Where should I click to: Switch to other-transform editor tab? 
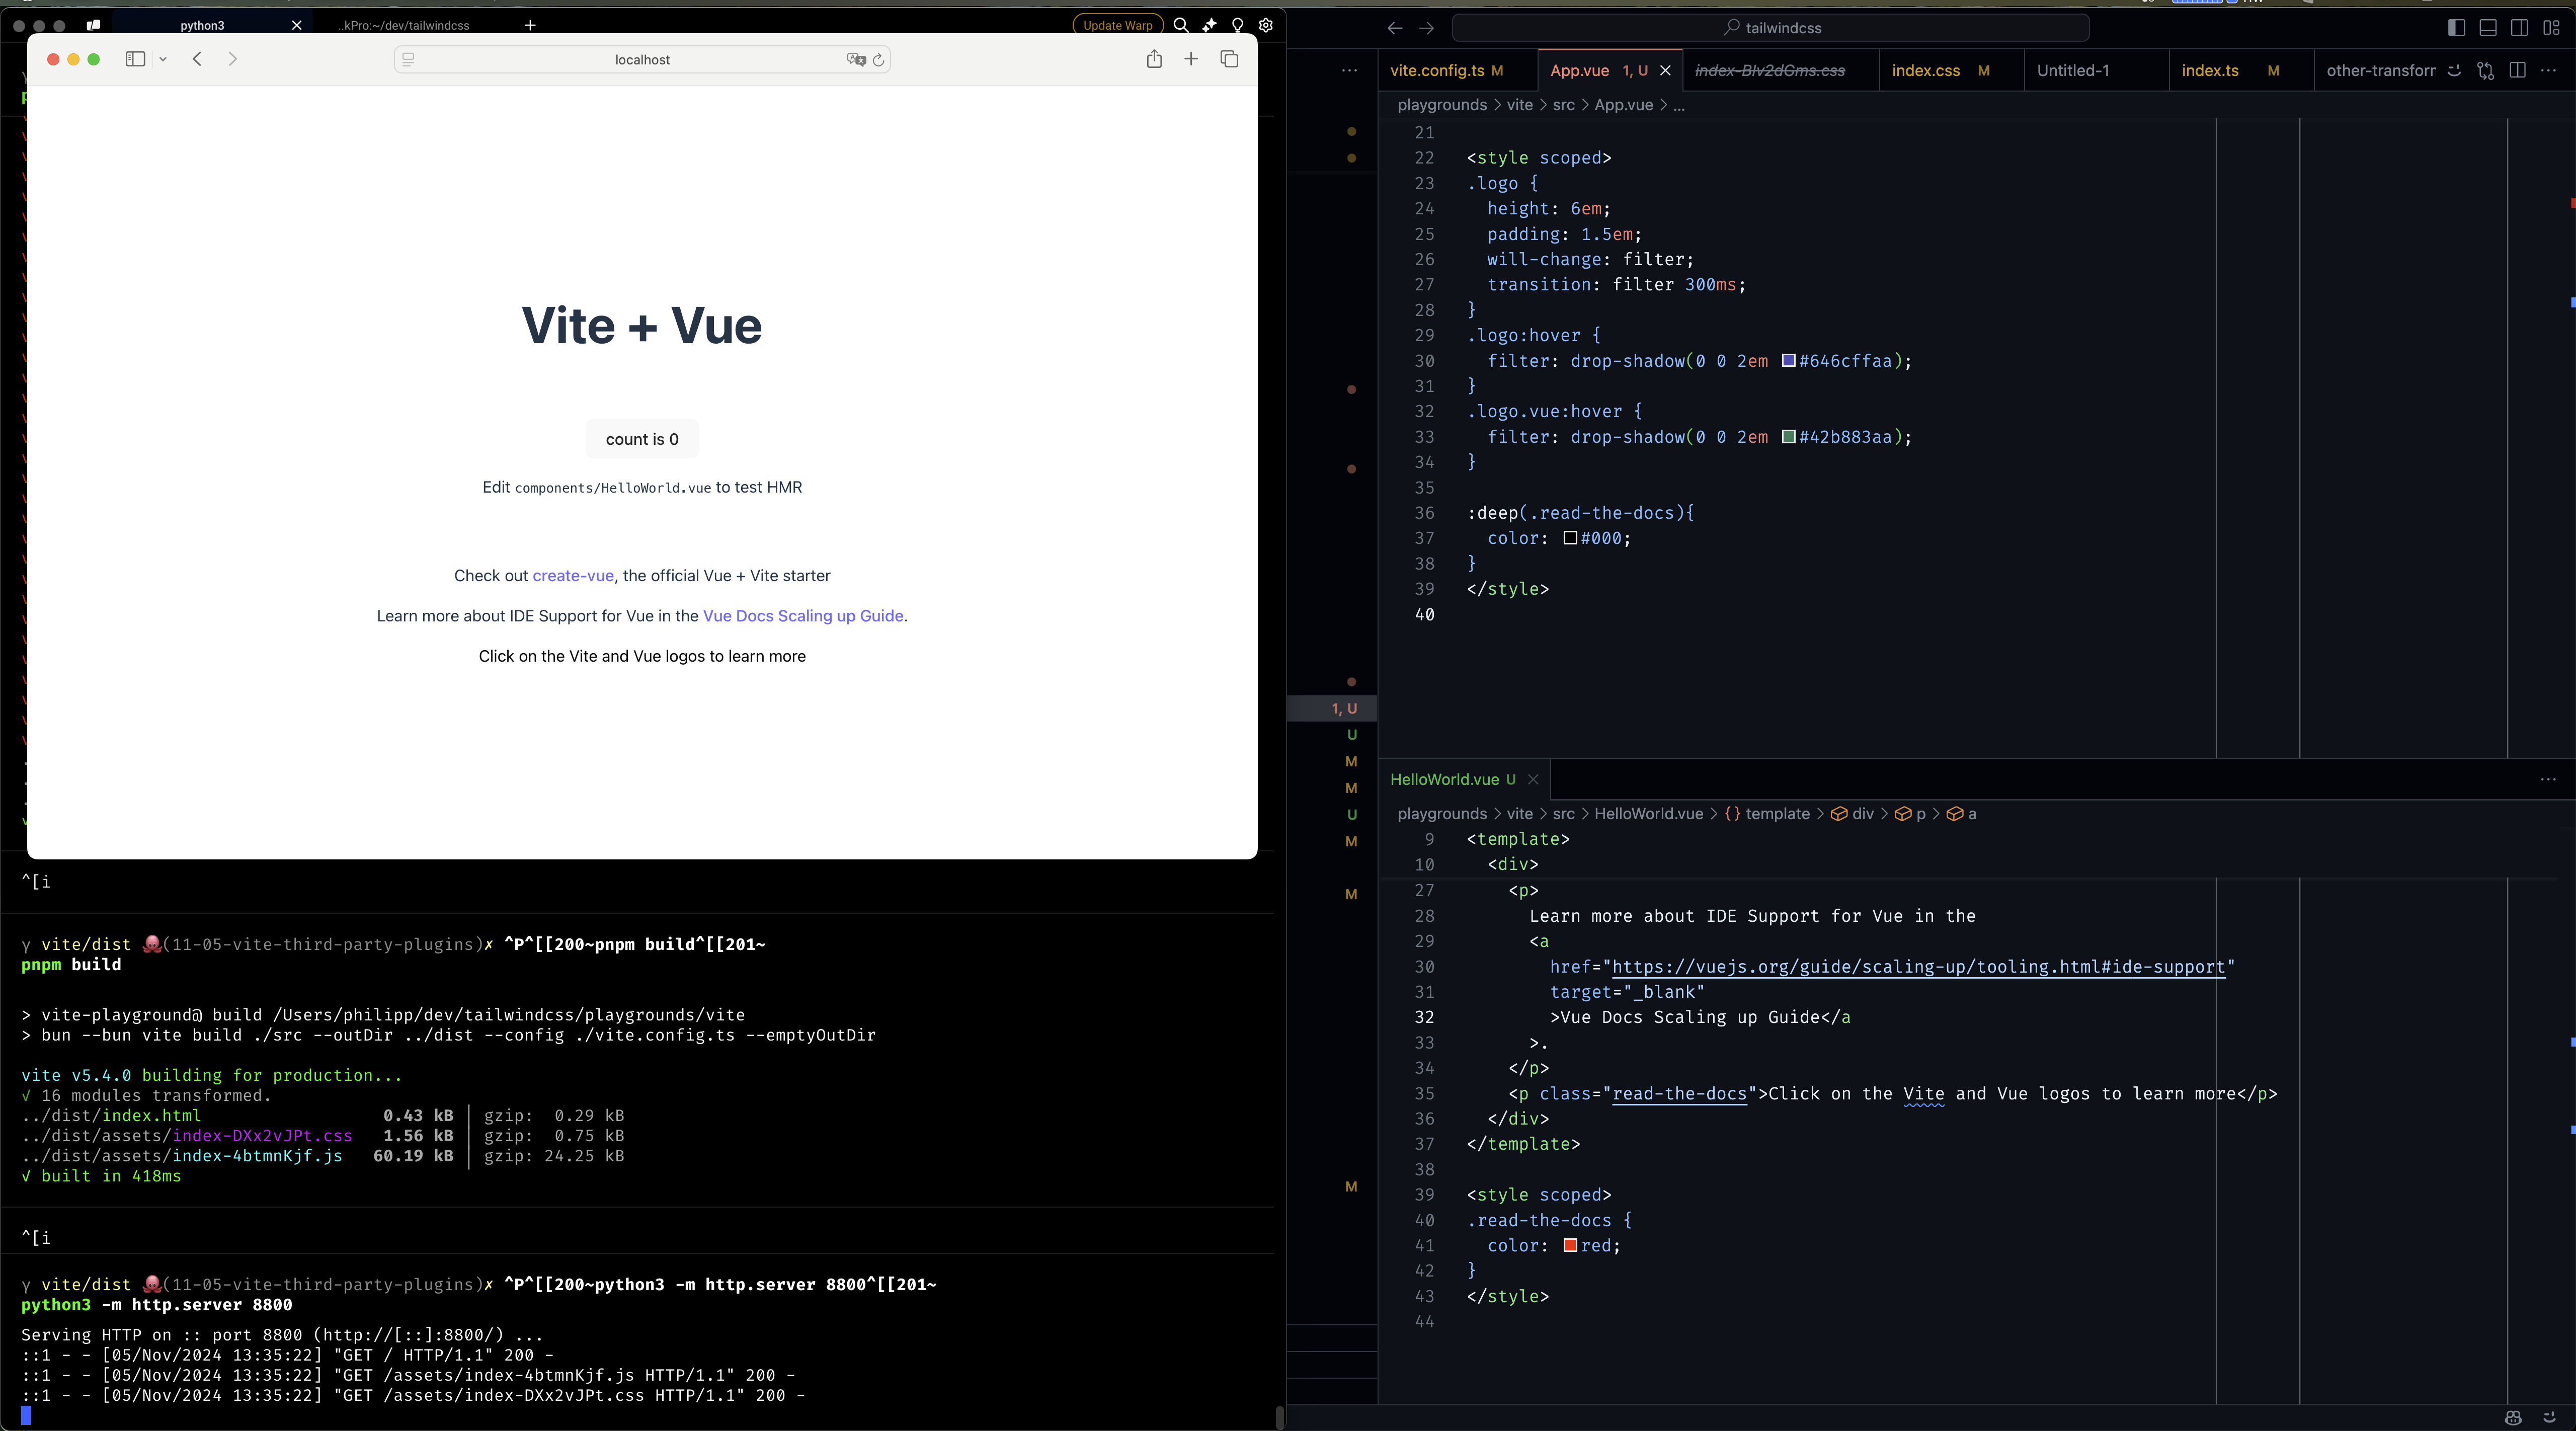pos(2381,70)
